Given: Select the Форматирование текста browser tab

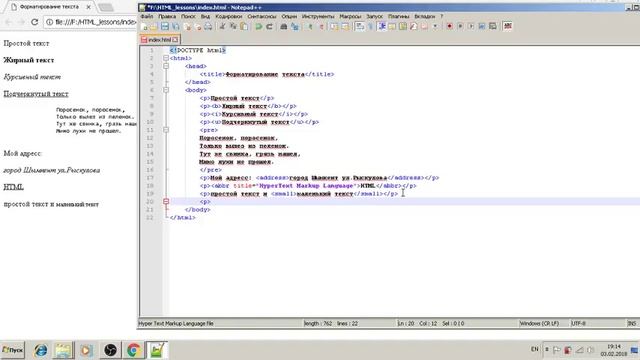Looking at the screenshot, I should click(50, 7).
